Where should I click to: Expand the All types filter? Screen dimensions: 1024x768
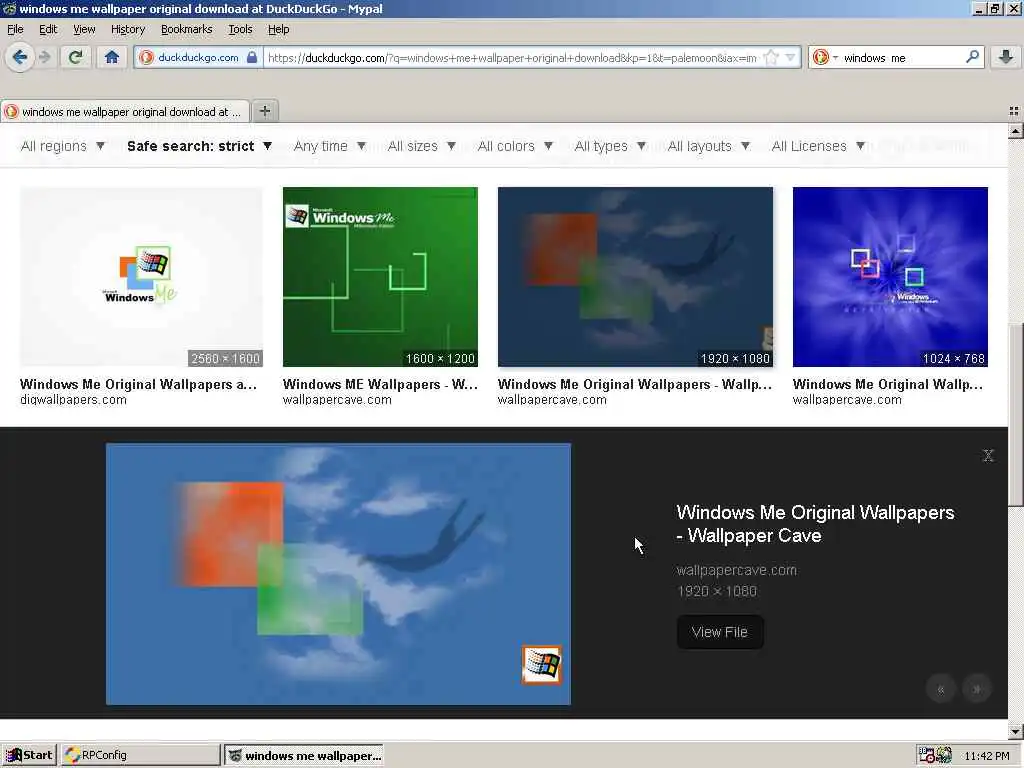coord(610,146)
